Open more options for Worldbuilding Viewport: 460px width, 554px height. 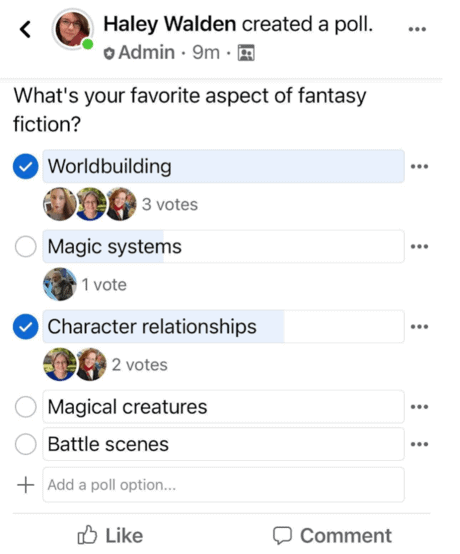[419, 166]
